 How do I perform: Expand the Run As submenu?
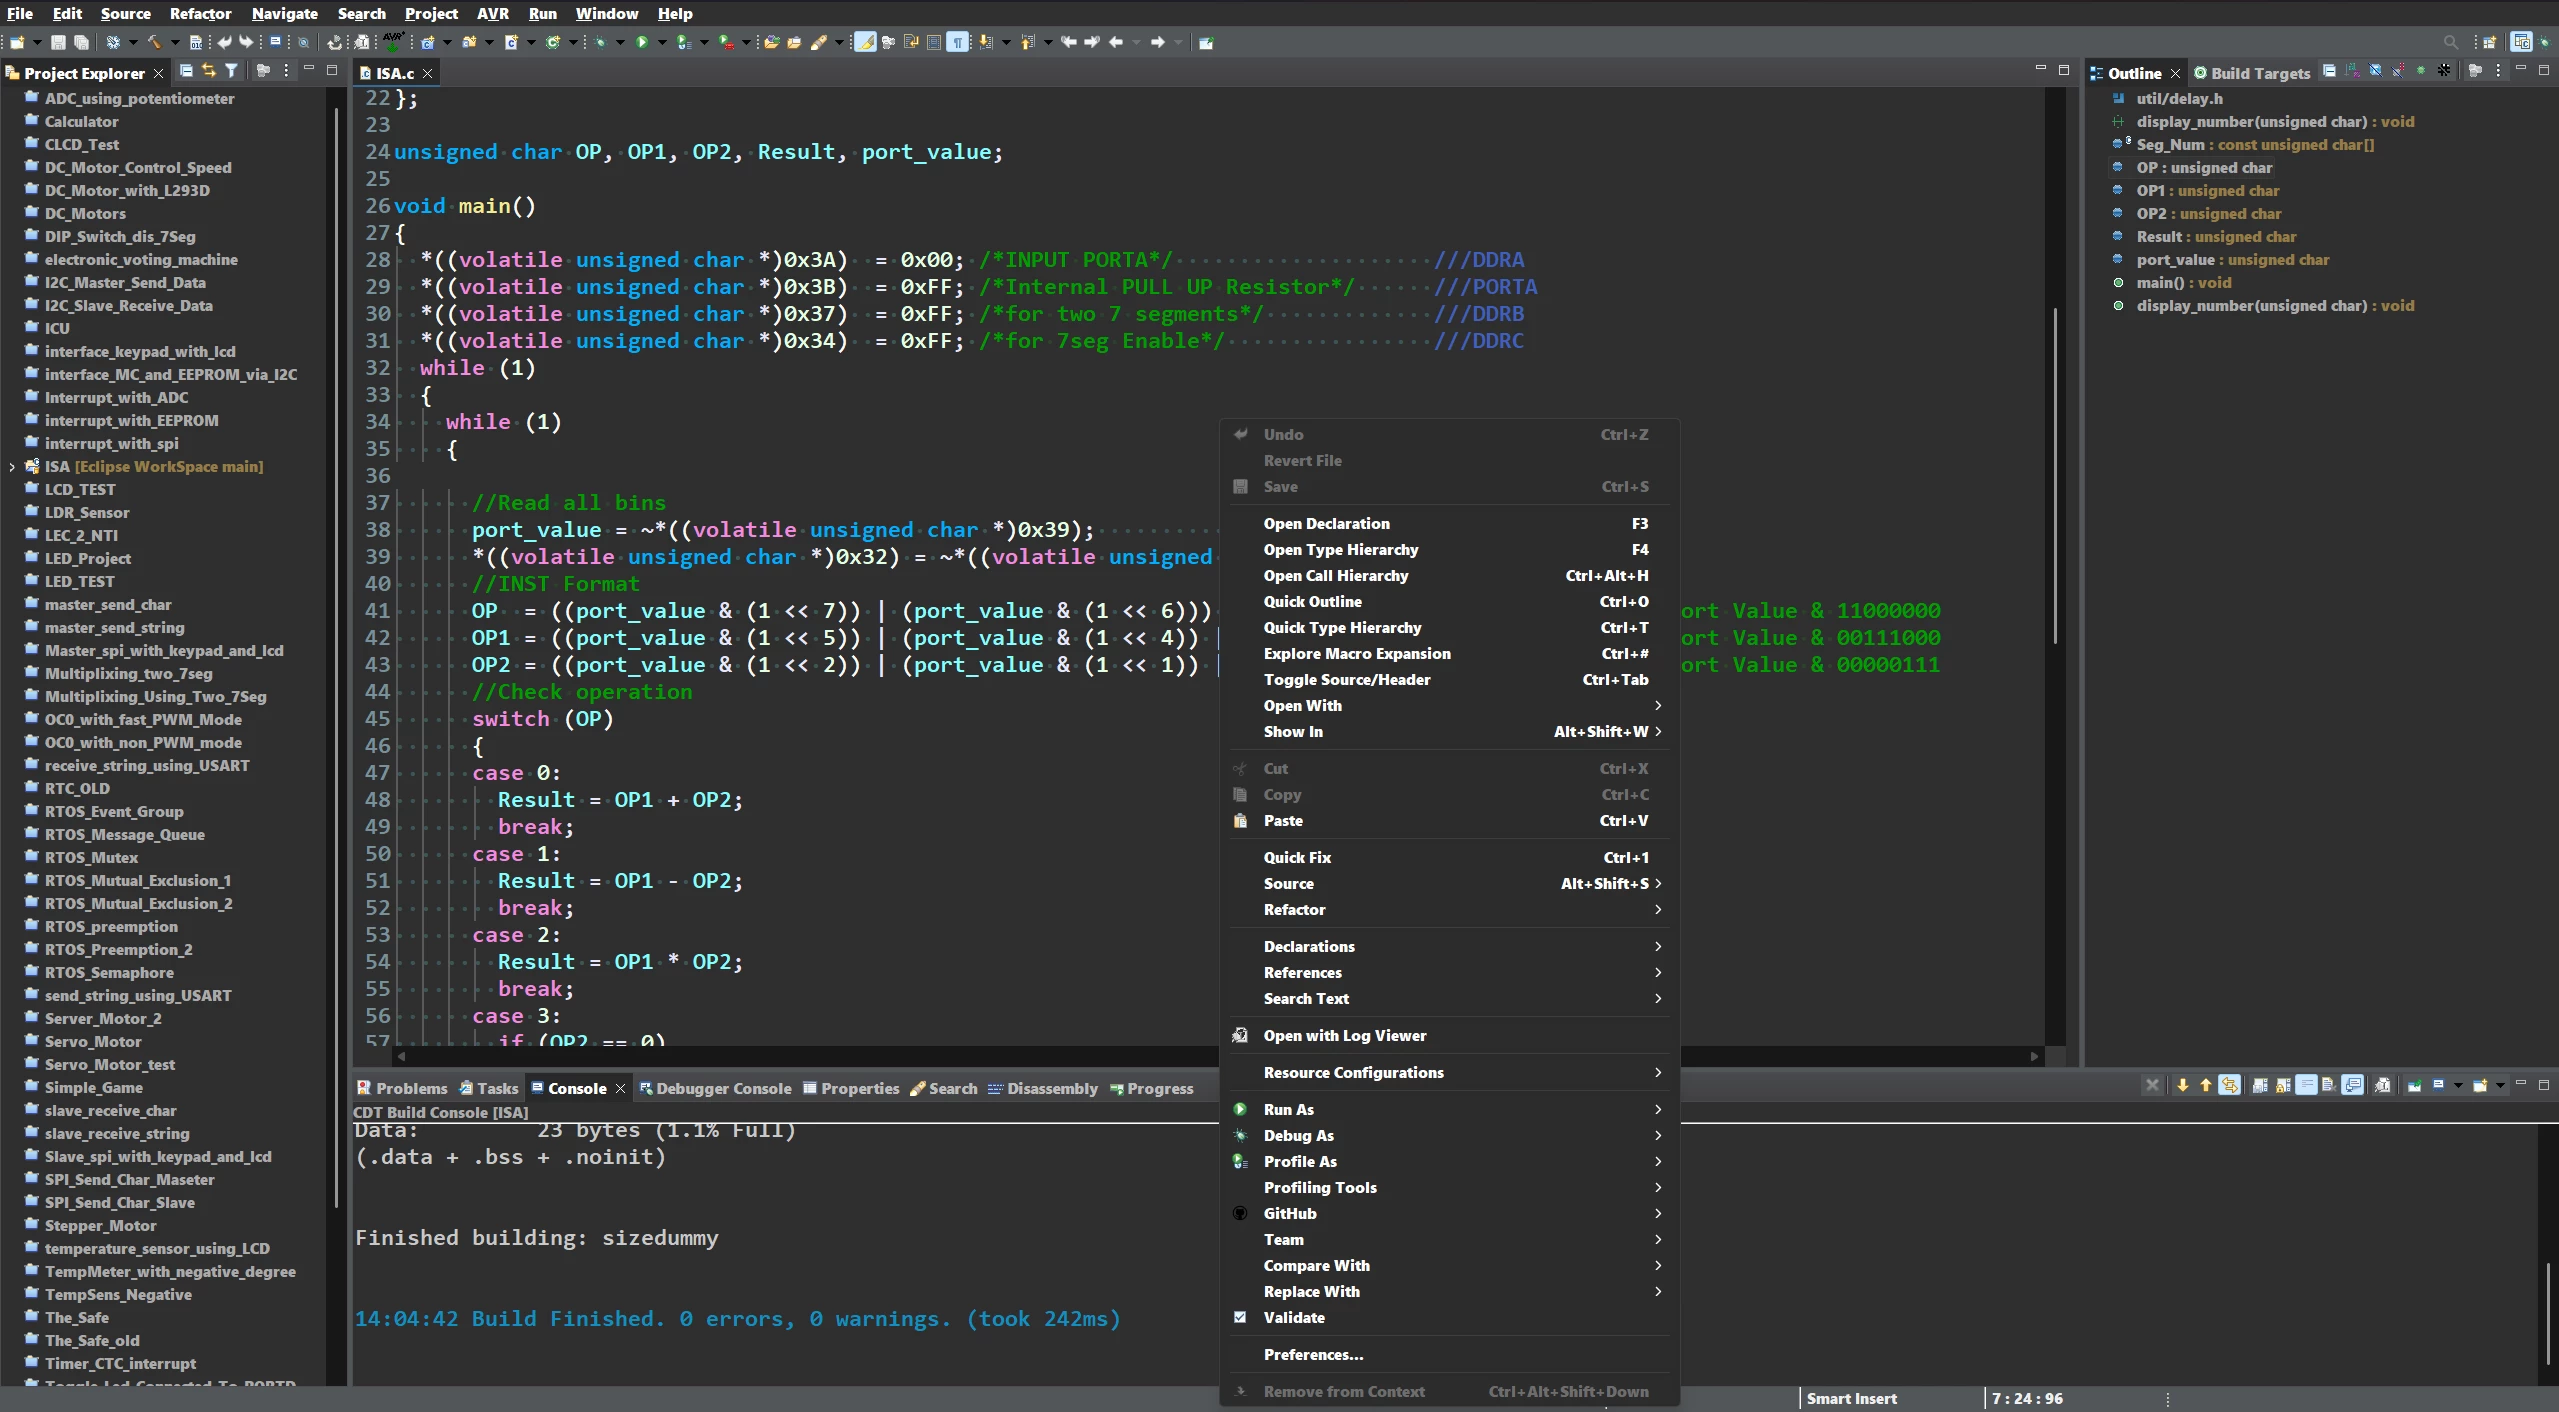tap(1450, 1109)
